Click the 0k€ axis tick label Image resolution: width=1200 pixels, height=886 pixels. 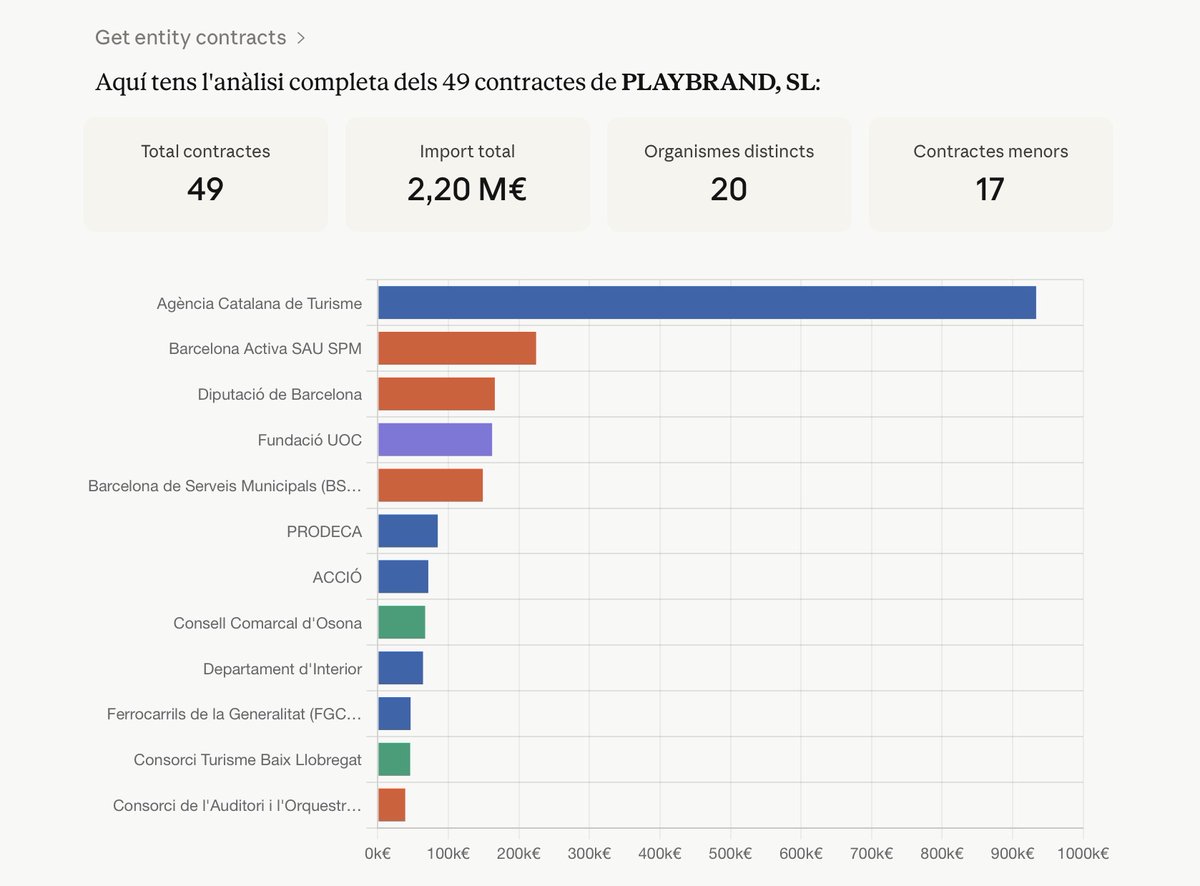click(x=378, y=853)
